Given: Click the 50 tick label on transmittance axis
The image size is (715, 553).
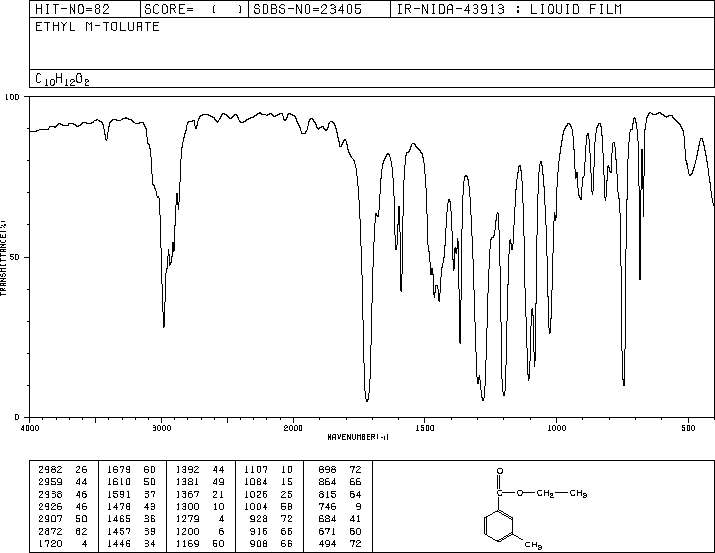Looking at the screenshot, I should [15, 257].
